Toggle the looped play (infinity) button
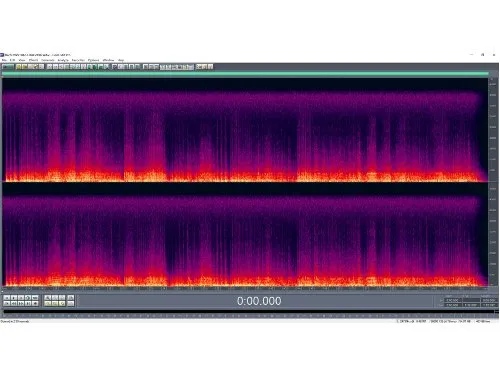 click(x=35, y=298)
